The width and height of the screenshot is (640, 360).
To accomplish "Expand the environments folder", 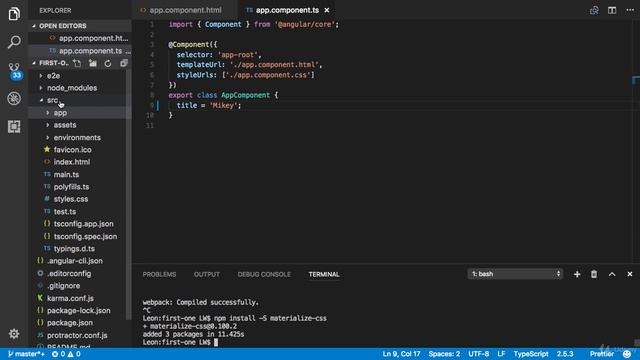I will pyautogui.click(x=77, y=138).
